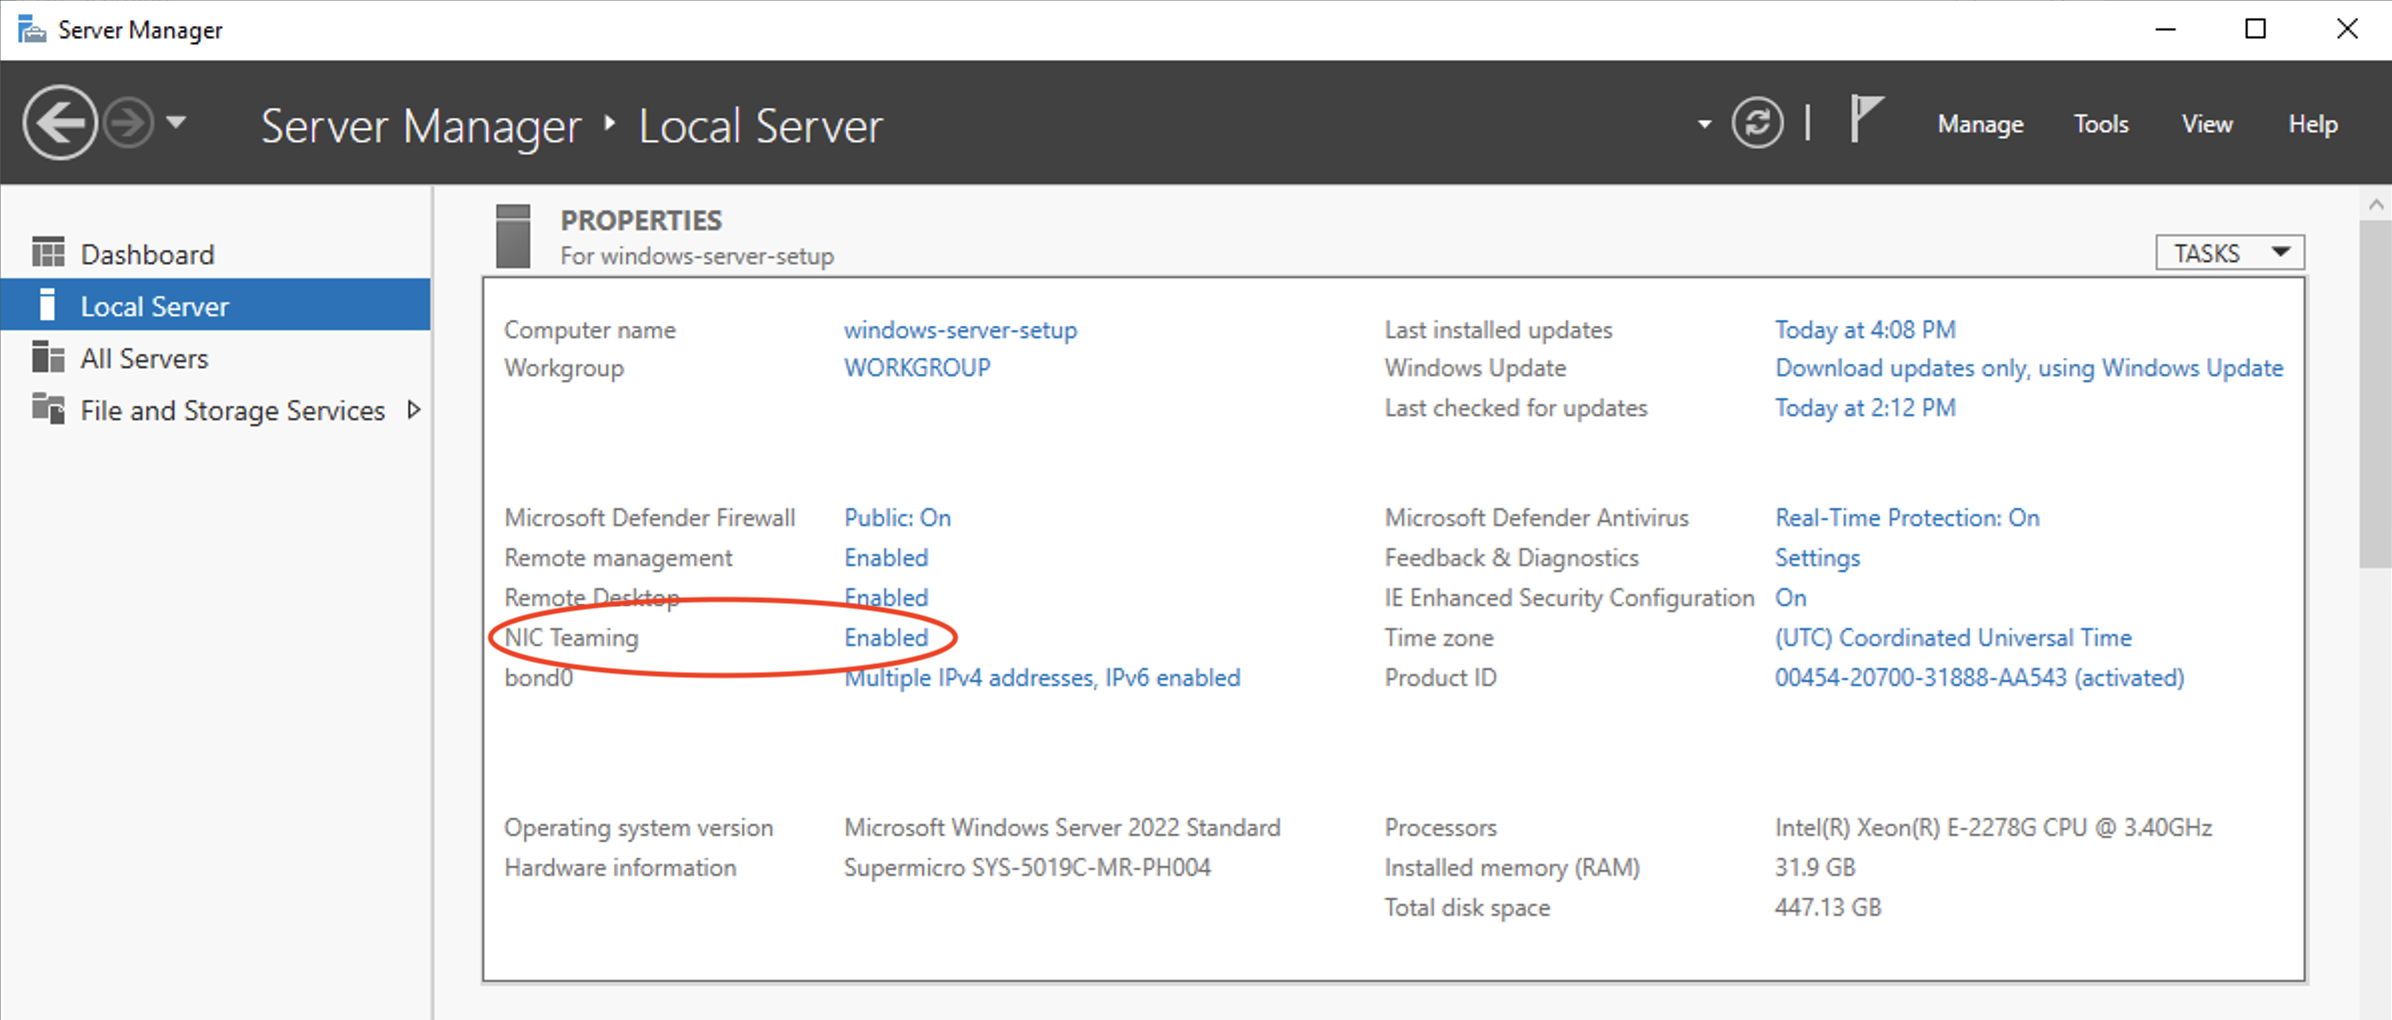
Task: Click Last installed updates Today at 4:08 PM
Action: click(x=1865, y=330)
